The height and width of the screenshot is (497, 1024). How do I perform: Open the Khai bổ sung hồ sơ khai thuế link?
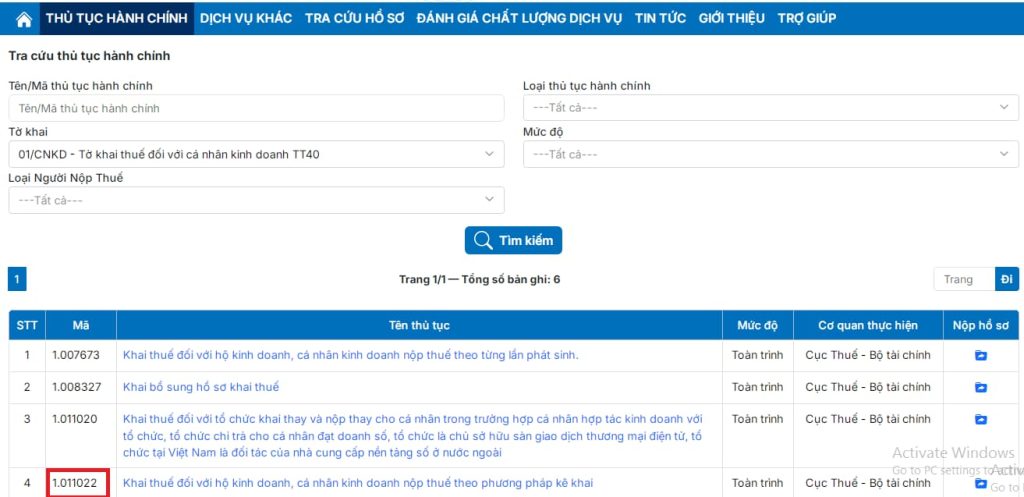pos(201,387)
